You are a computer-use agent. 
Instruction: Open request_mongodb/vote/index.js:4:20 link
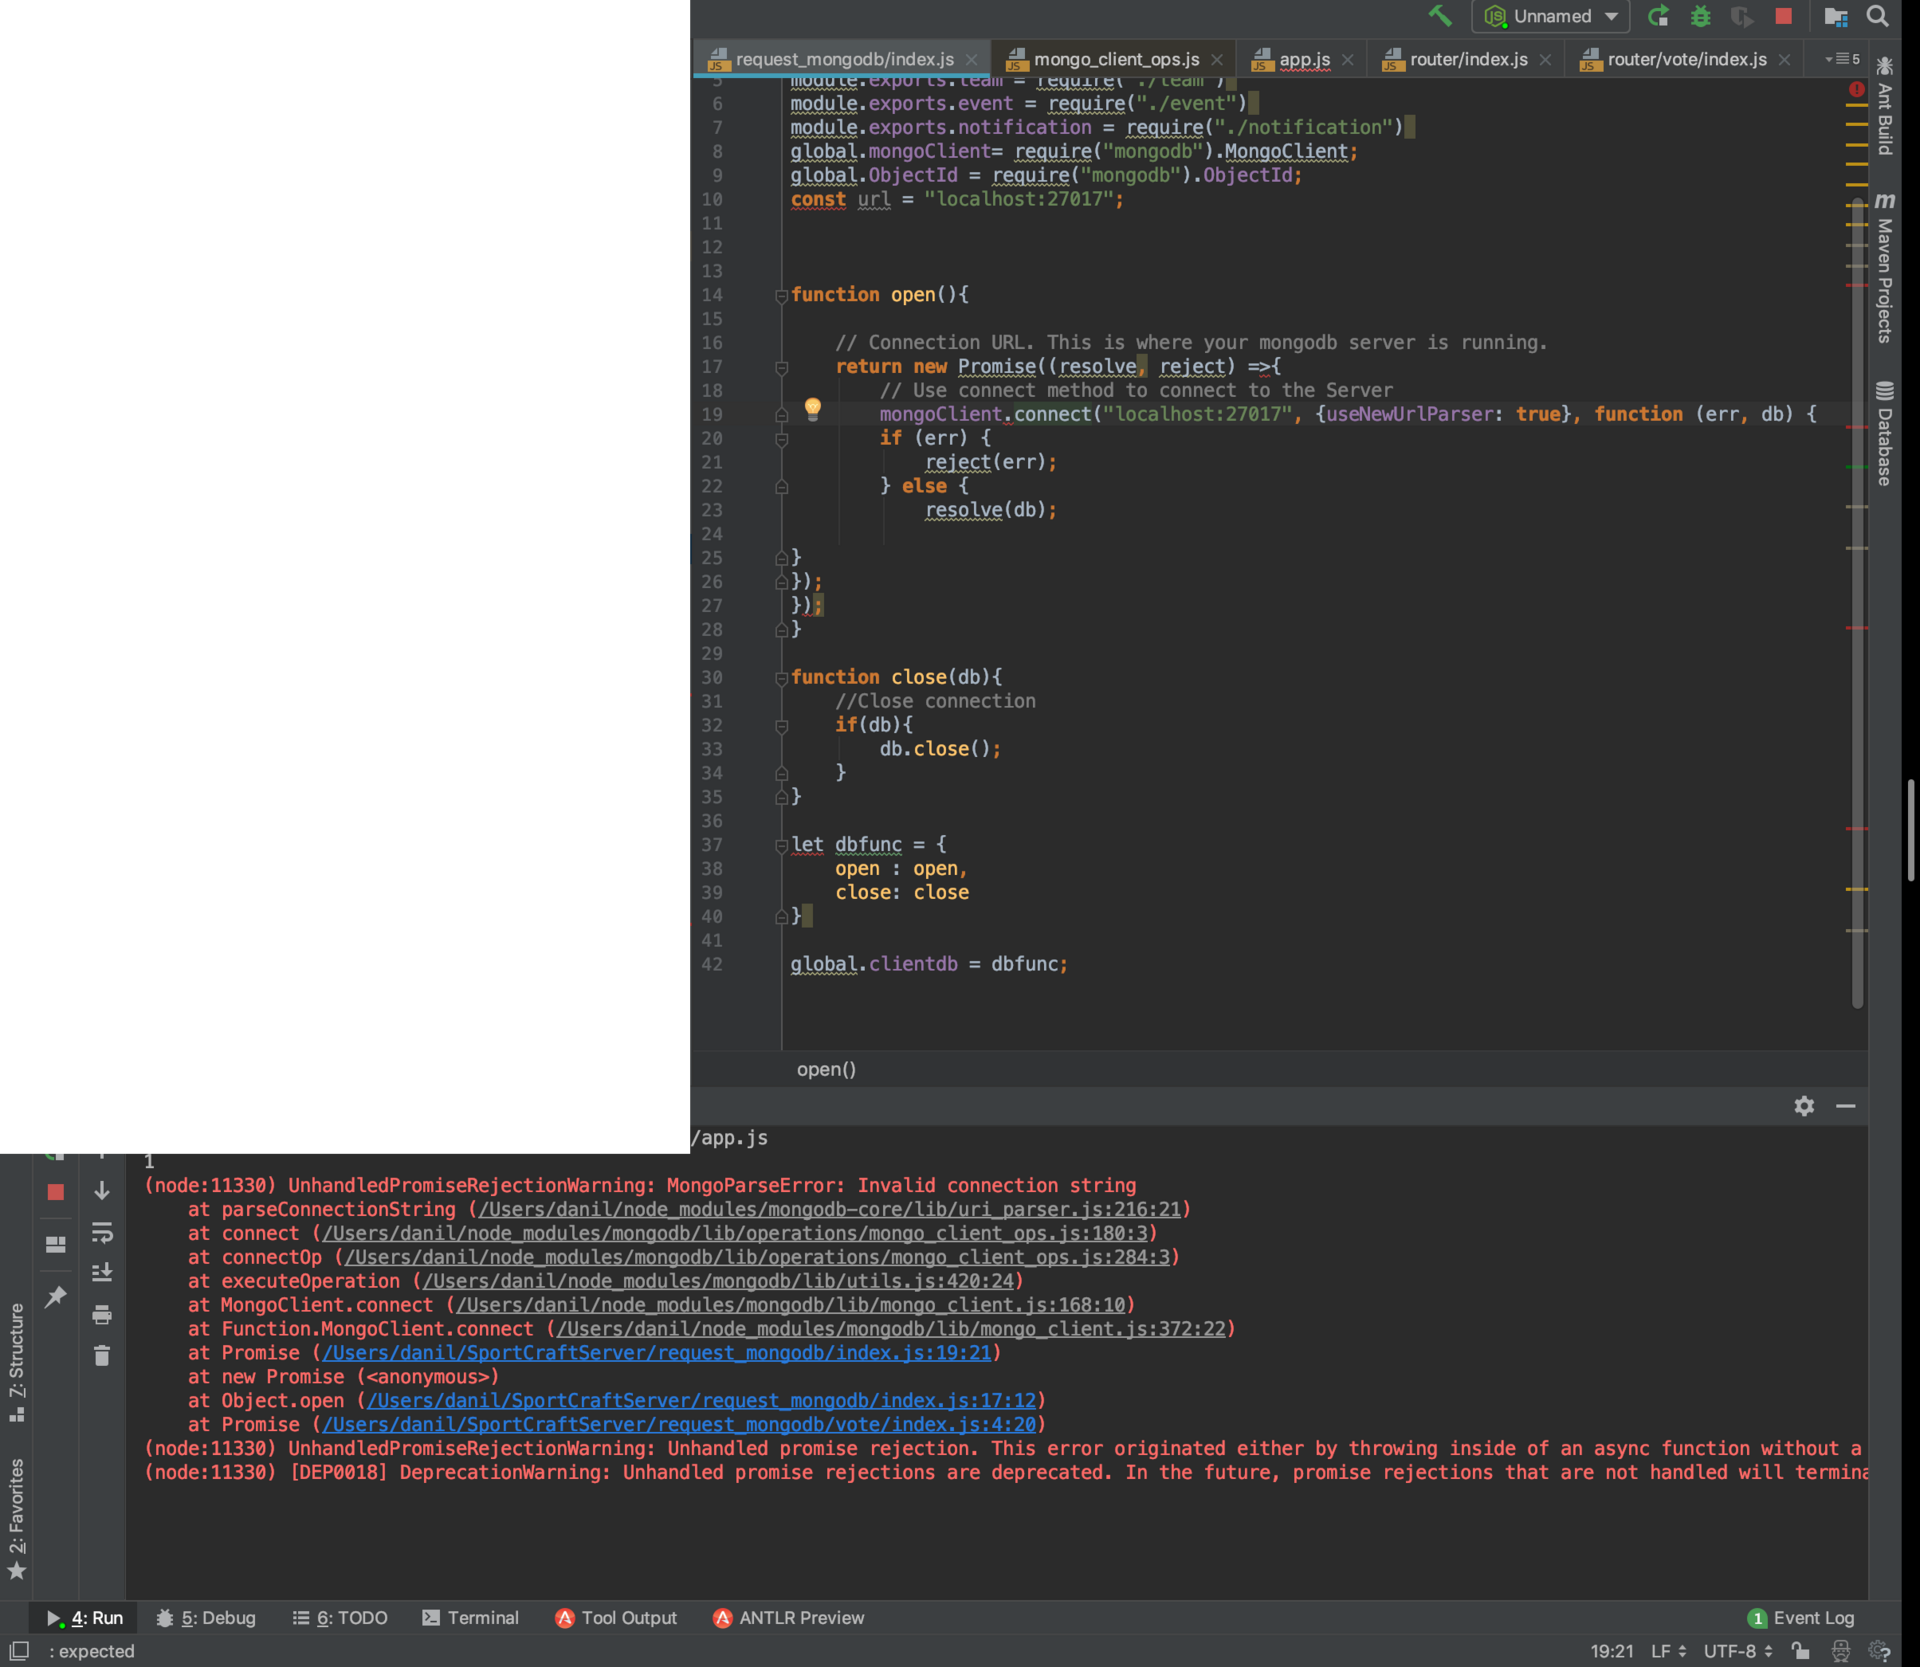(679, 1425)
